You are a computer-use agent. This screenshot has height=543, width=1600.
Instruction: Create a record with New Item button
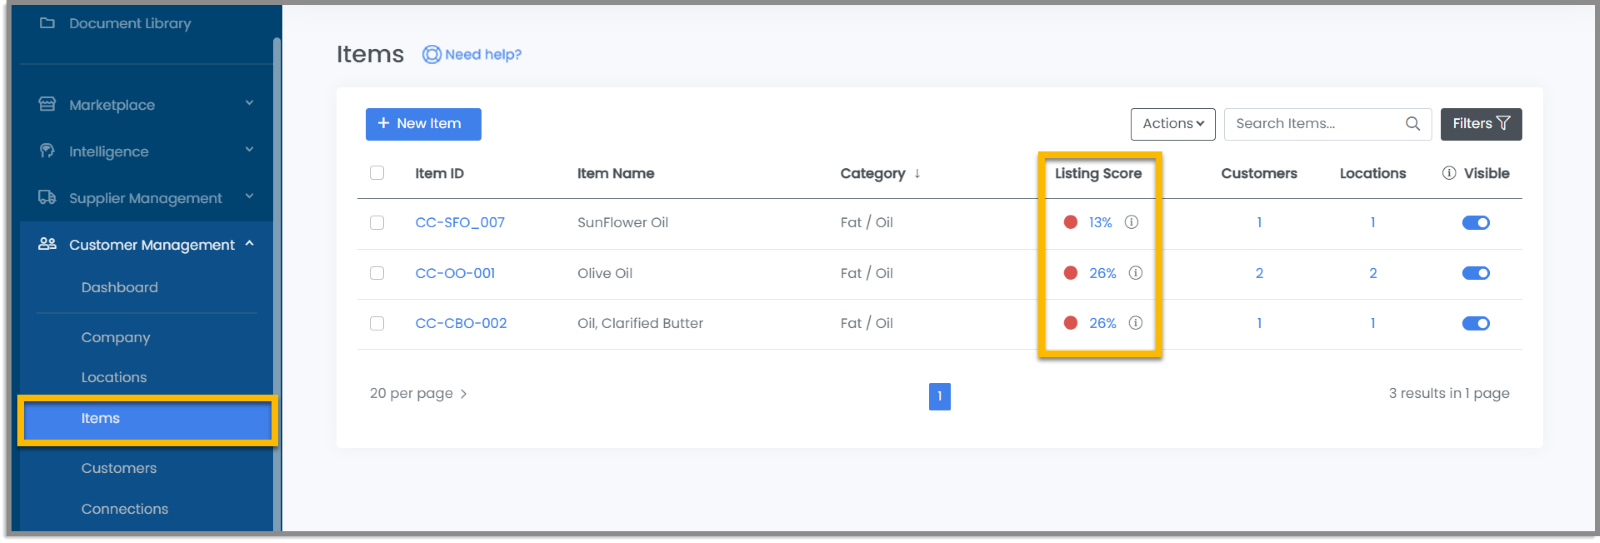click(x=423, y=124)
